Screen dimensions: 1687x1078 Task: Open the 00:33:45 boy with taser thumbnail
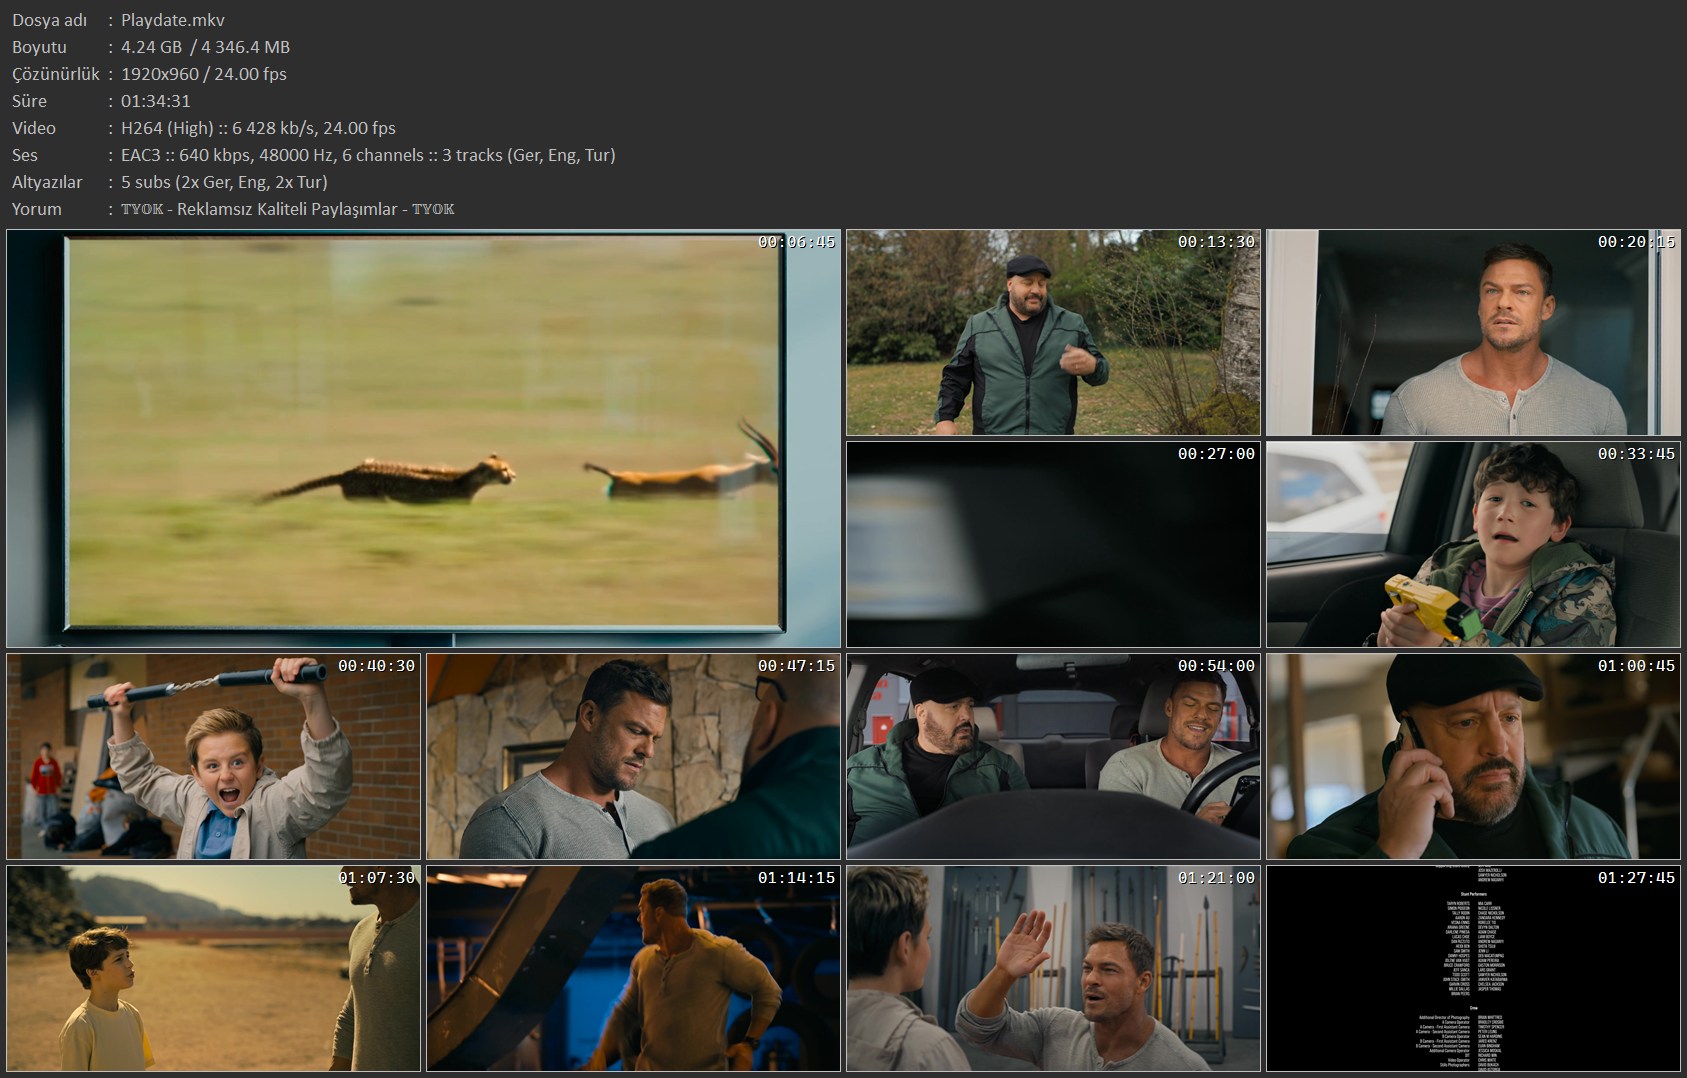(x=1473, y=545)
